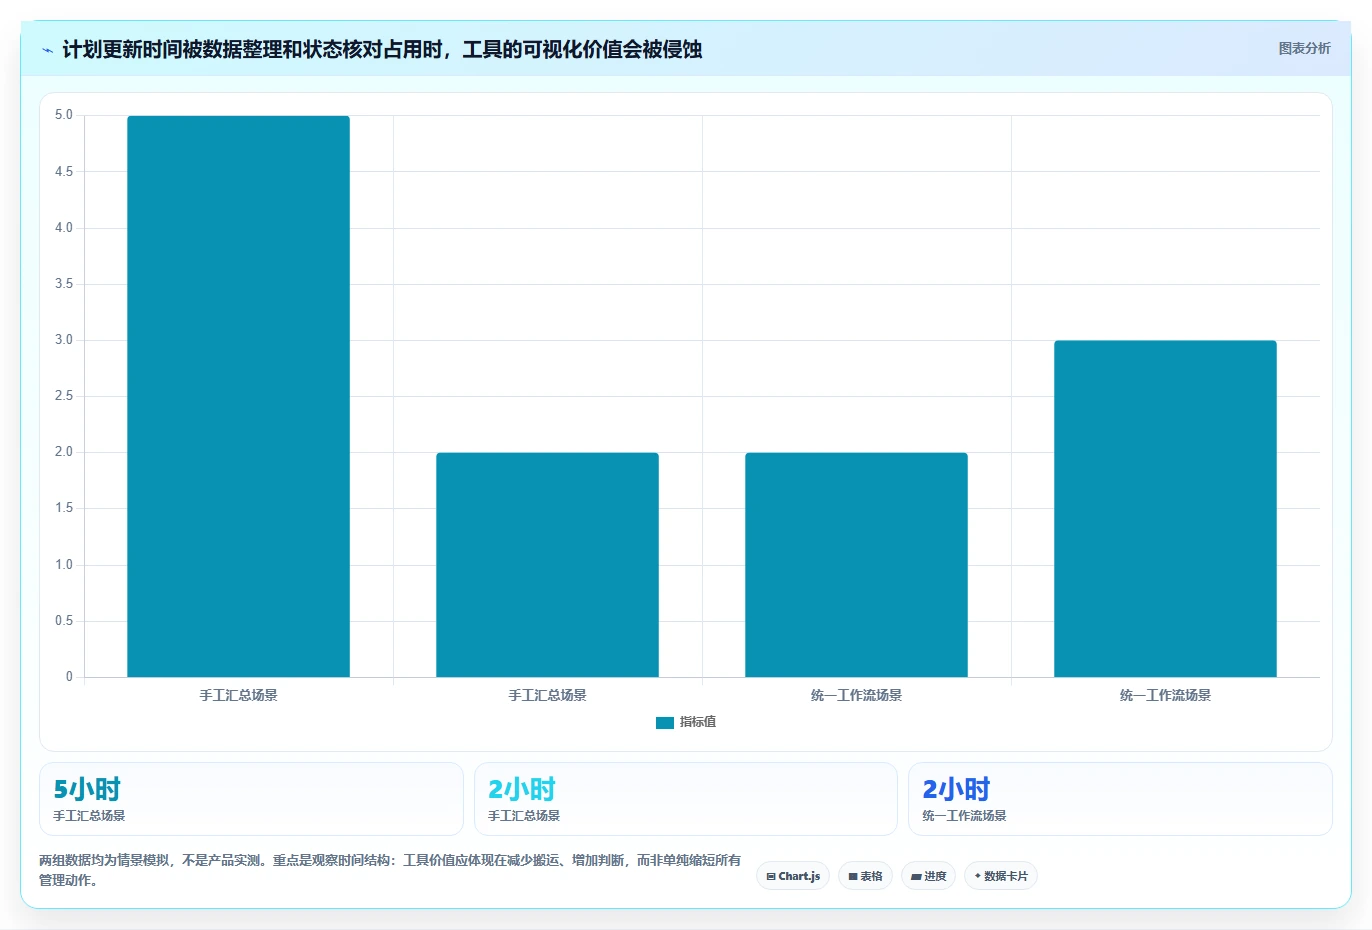Open the 2小时 统一工作流场景 stat card
Image resolution: width=1372 pixels, height=930 pixels.
click(1120, 799)
